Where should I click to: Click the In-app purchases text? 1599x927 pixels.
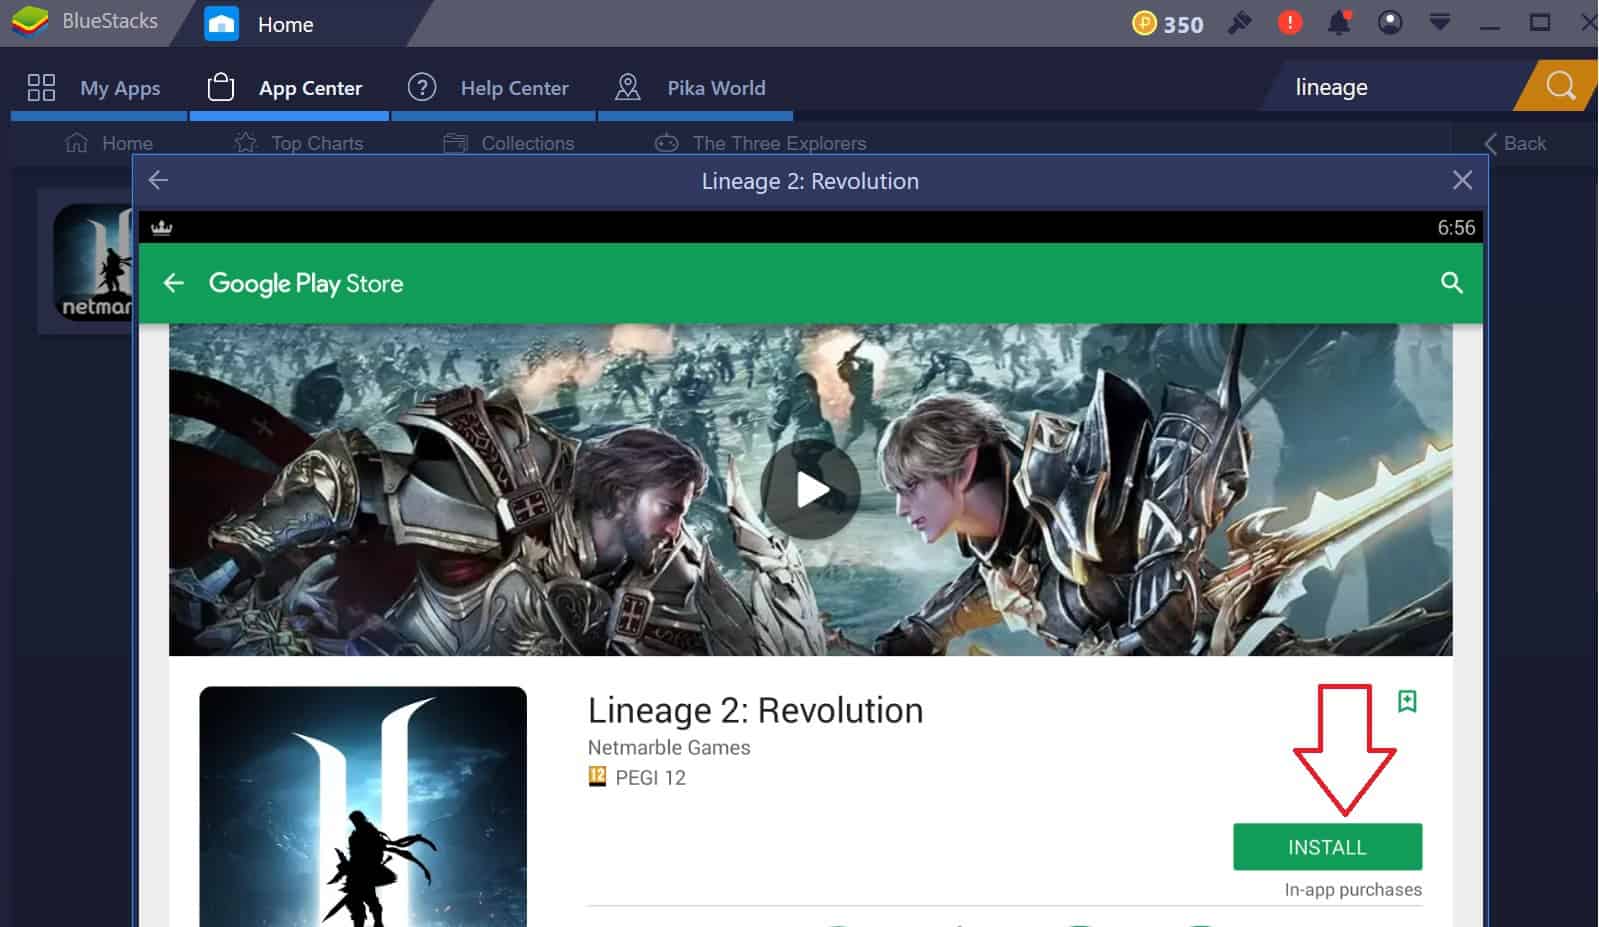point(1353,889)
